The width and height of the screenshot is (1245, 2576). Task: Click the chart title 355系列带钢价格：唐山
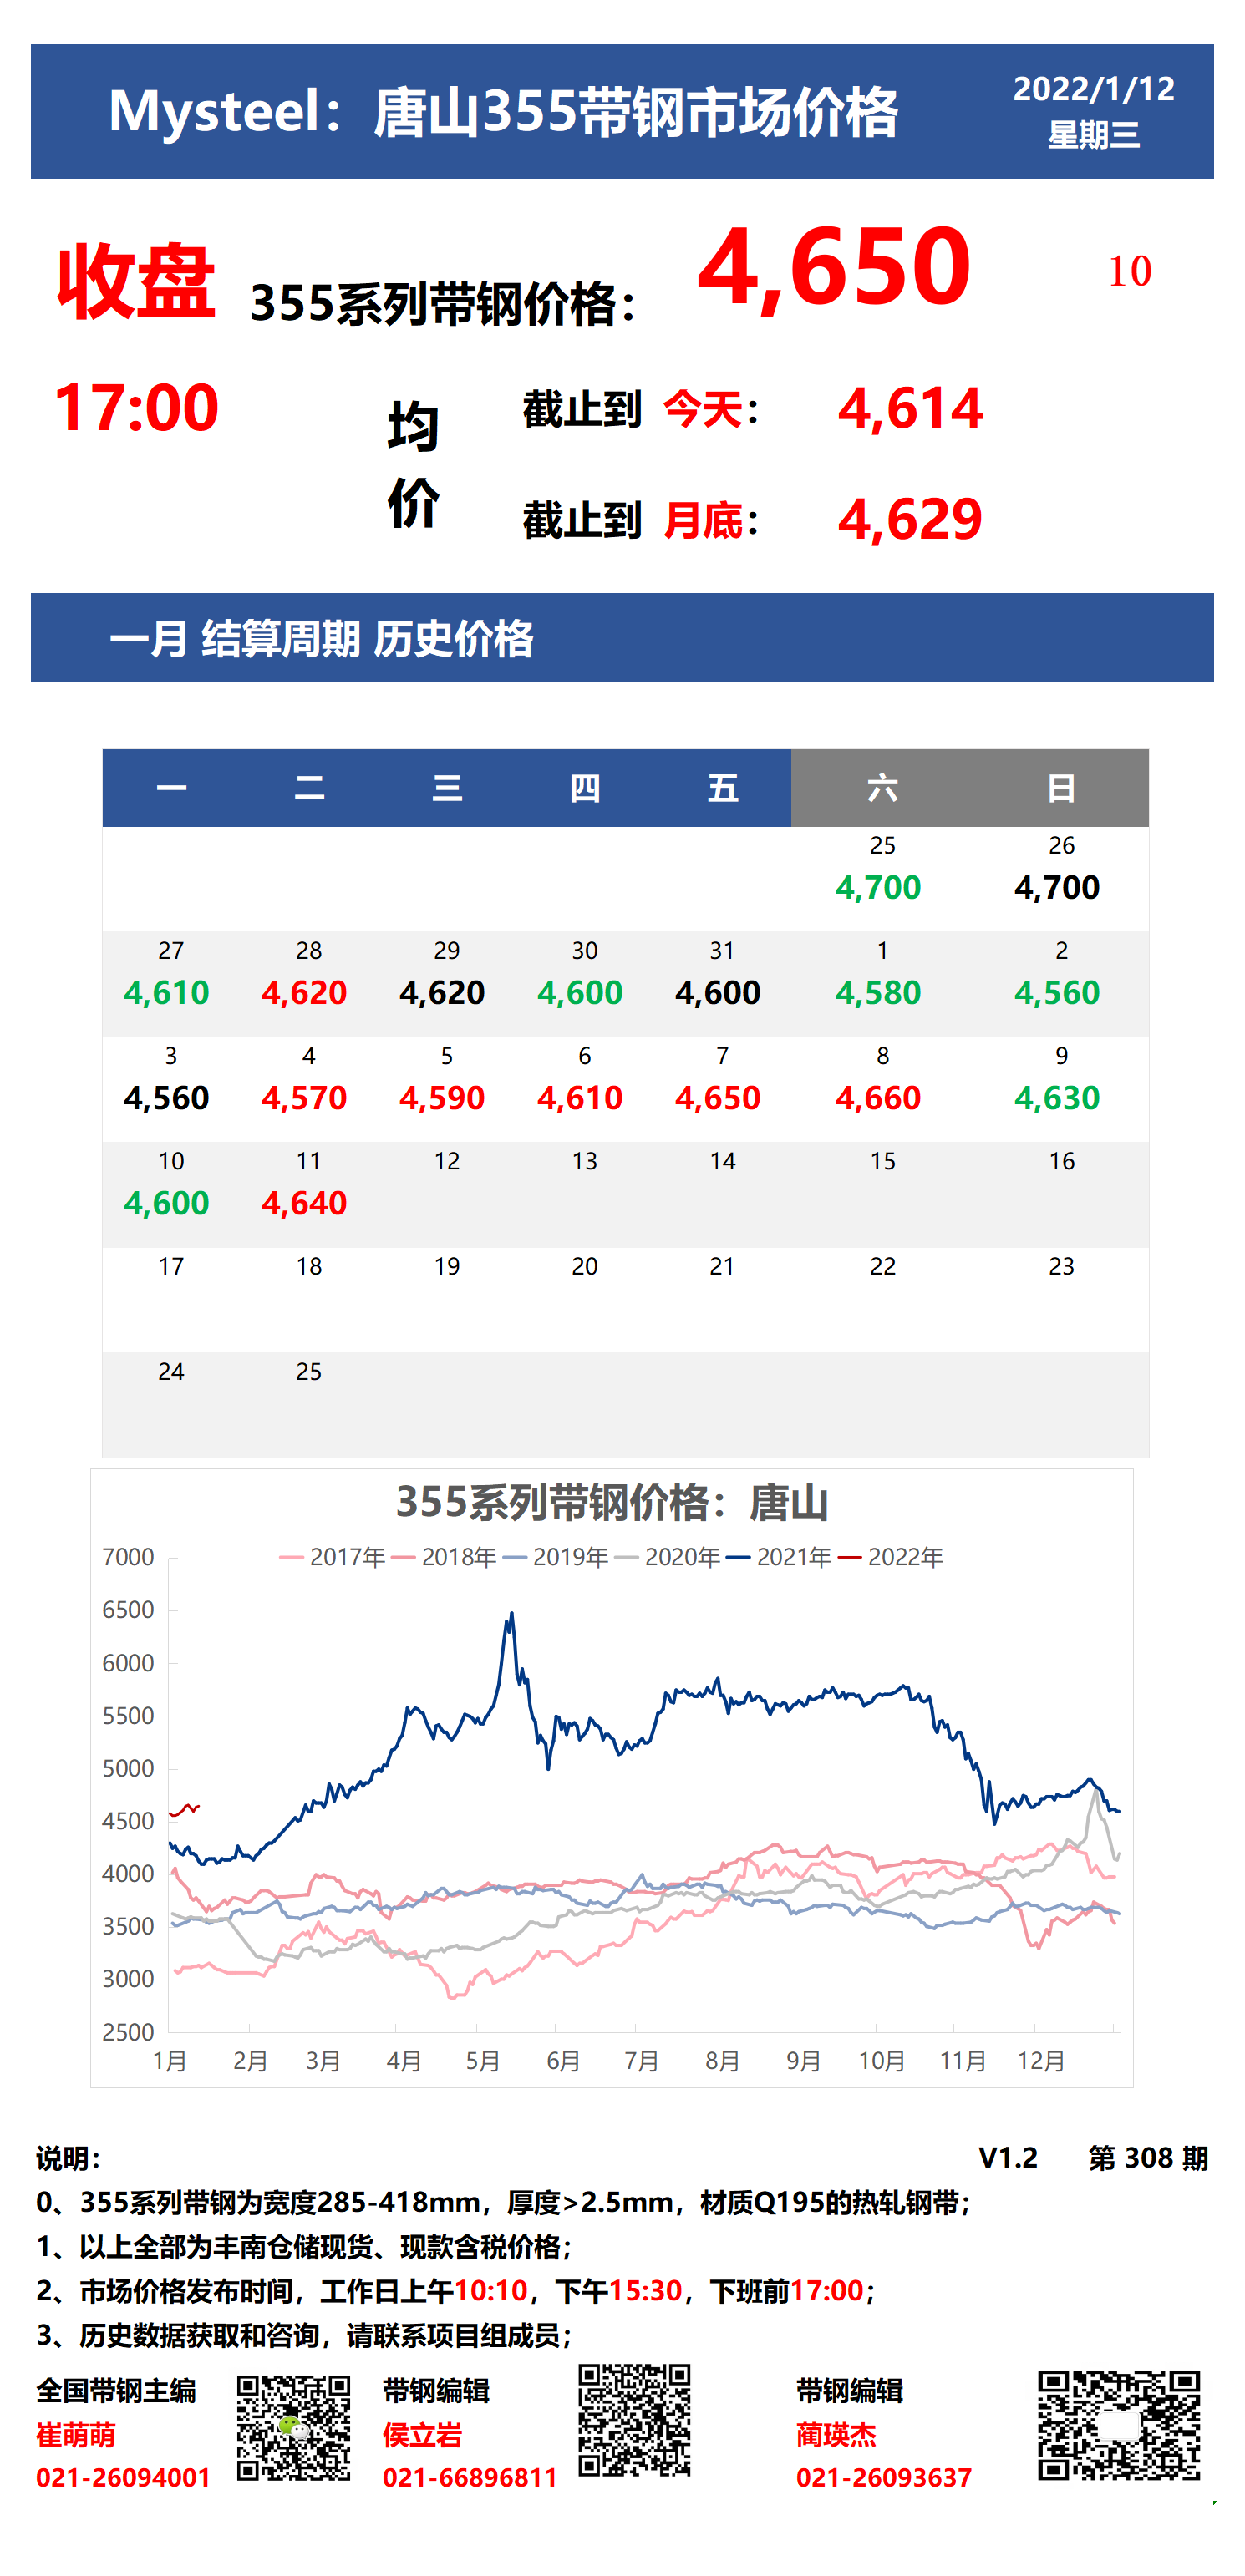coord(612,1503)
